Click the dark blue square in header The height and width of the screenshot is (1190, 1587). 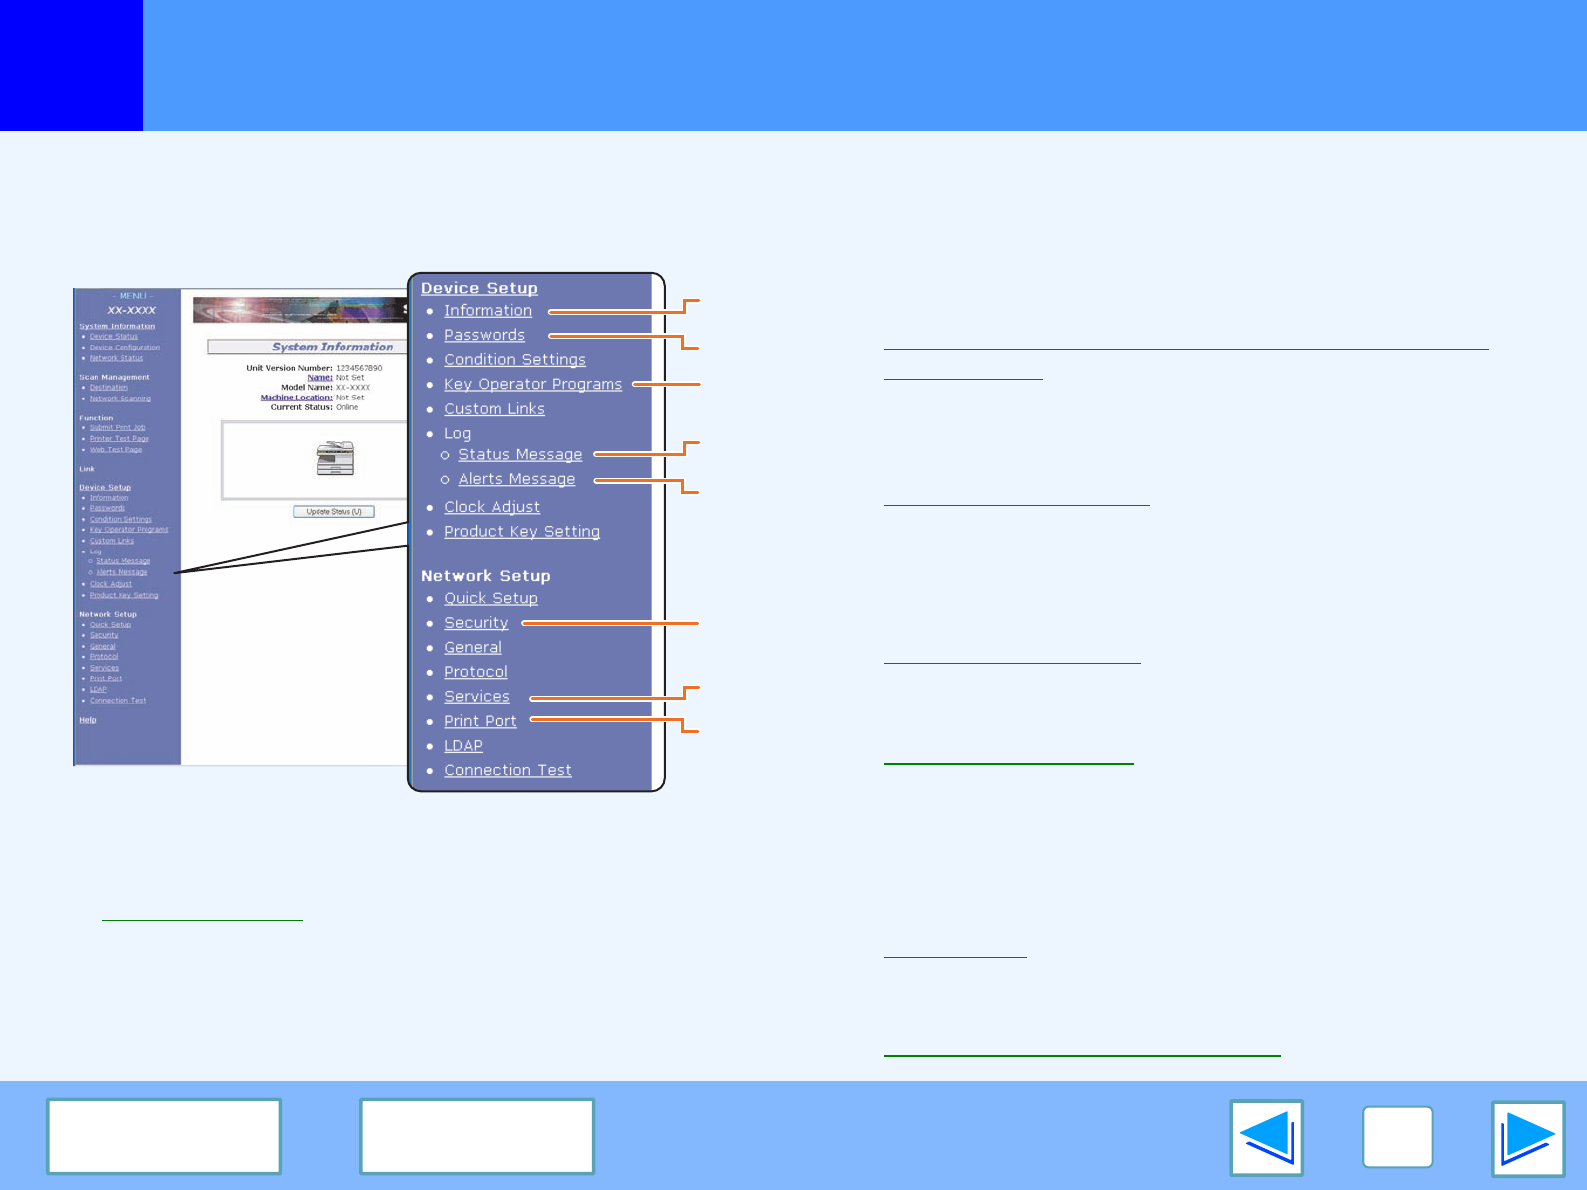[71, 65]
